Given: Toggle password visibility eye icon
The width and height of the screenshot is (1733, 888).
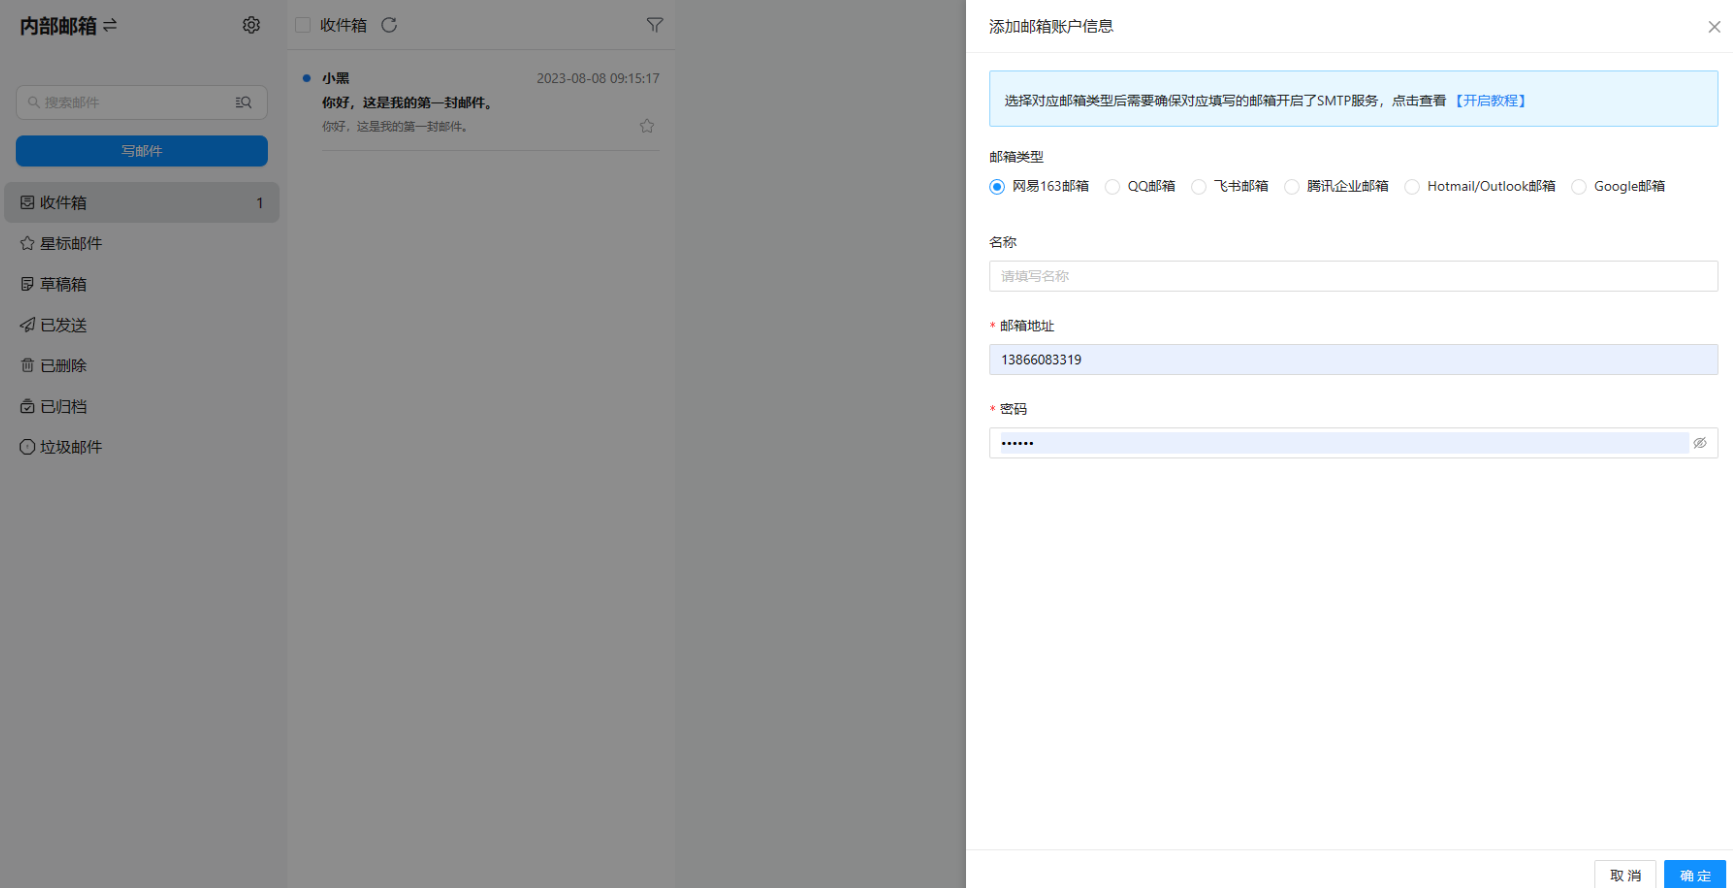Looking at the screenshot, I should point(1699,443).
